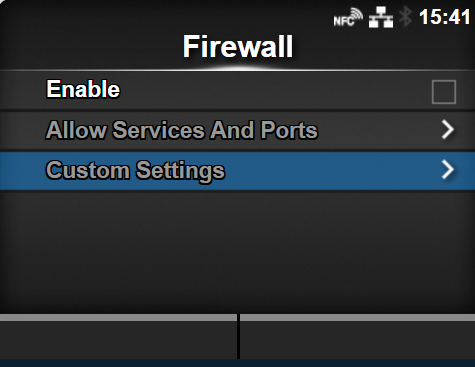
Task: Click the Firewall screen title
Action: tap(238, 47)
